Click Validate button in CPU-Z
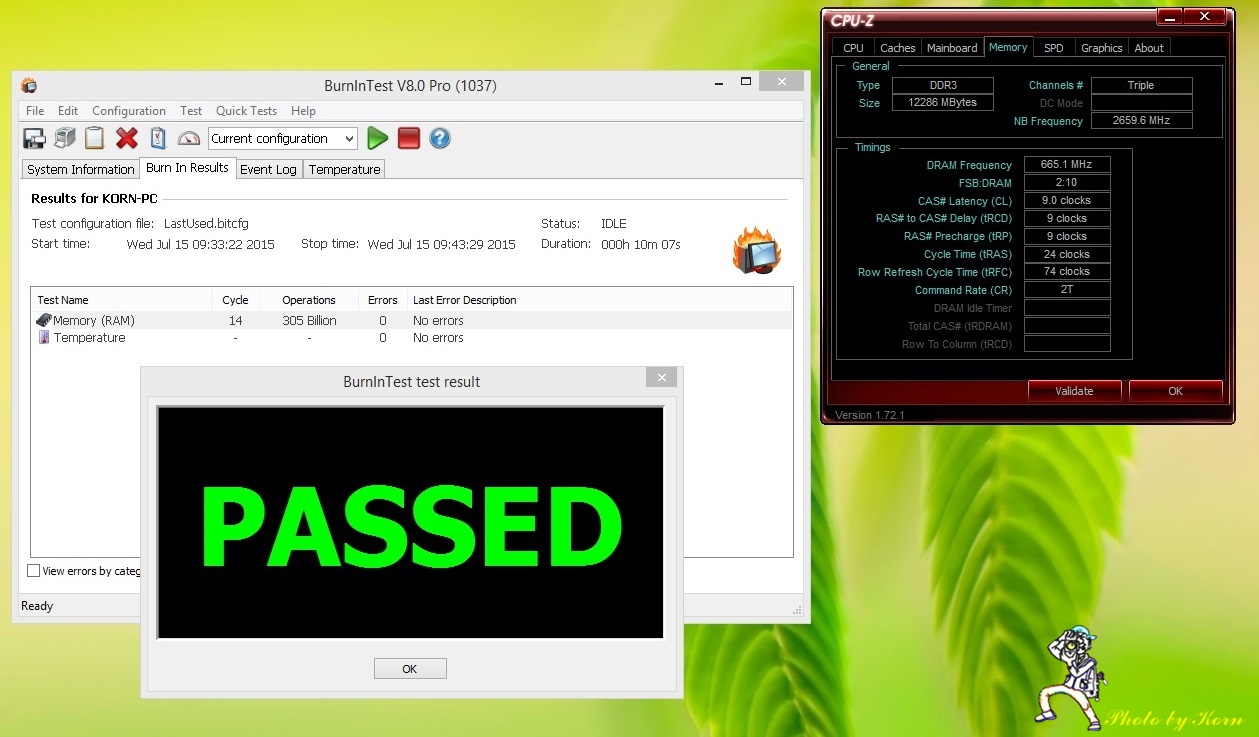1259x737 pixels. coord(1074,391)
